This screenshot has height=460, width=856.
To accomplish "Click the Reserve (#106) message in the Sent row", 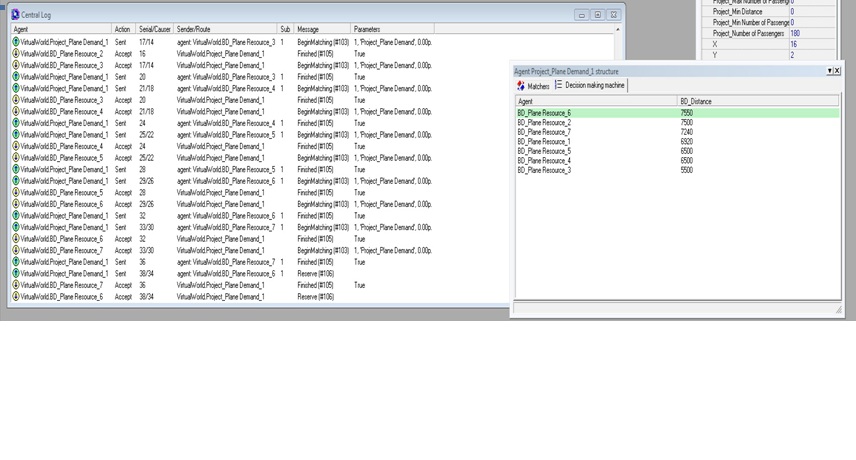I will (316, 273).
